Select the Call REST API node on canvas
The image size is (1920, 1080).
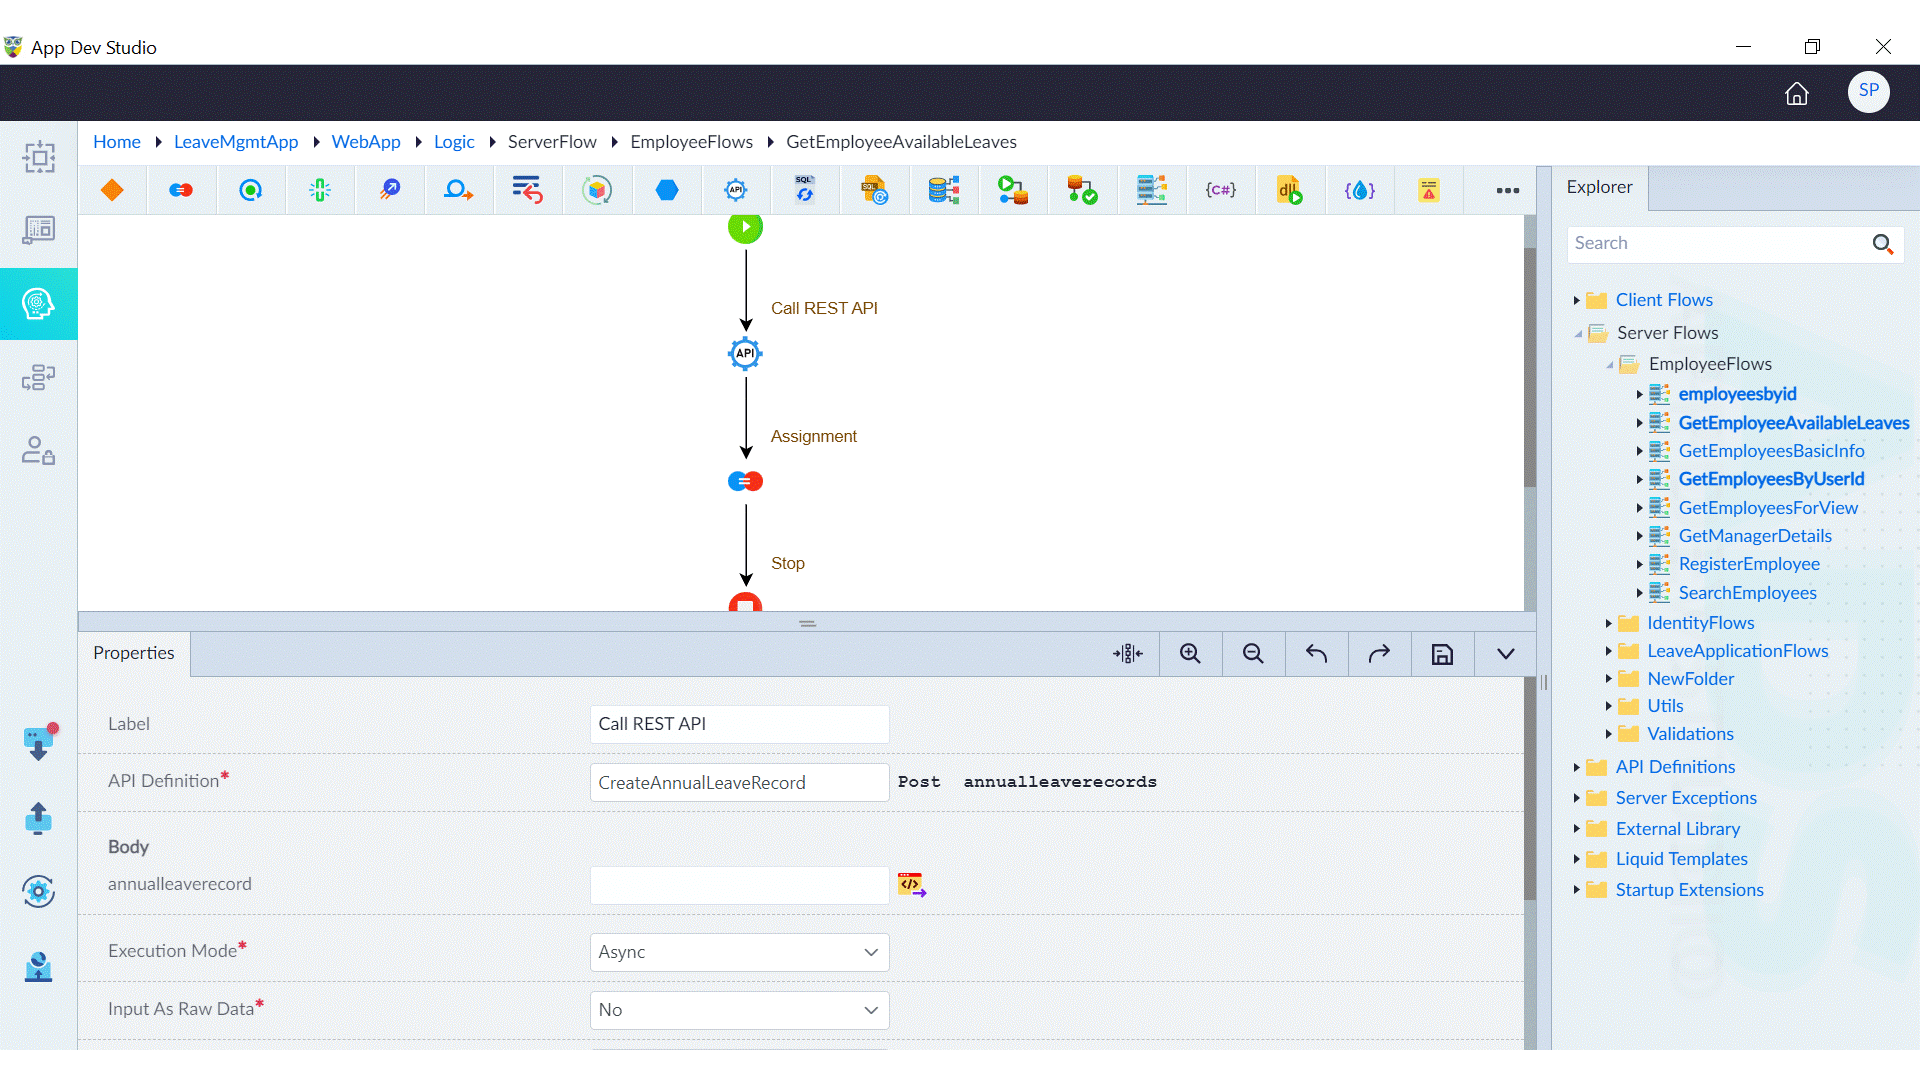pyautogui.click(x=745, y=353)
